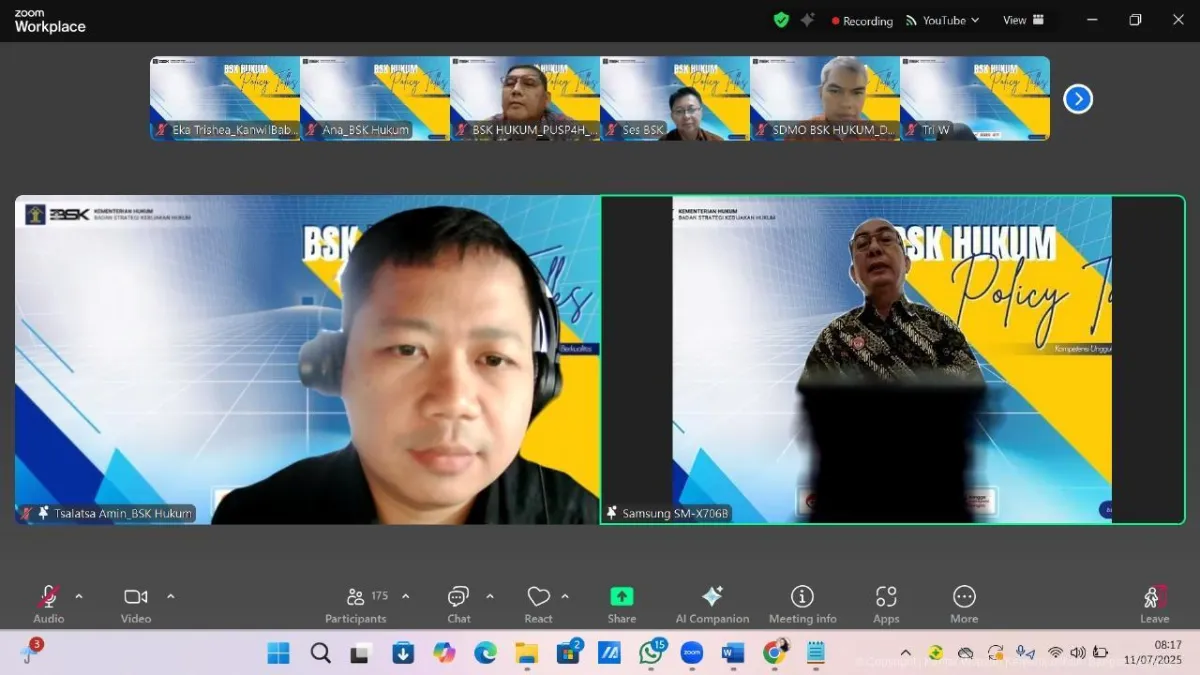Click the green Share screen button
Screen dimensions: 1200x675
(x=622, y=597)
